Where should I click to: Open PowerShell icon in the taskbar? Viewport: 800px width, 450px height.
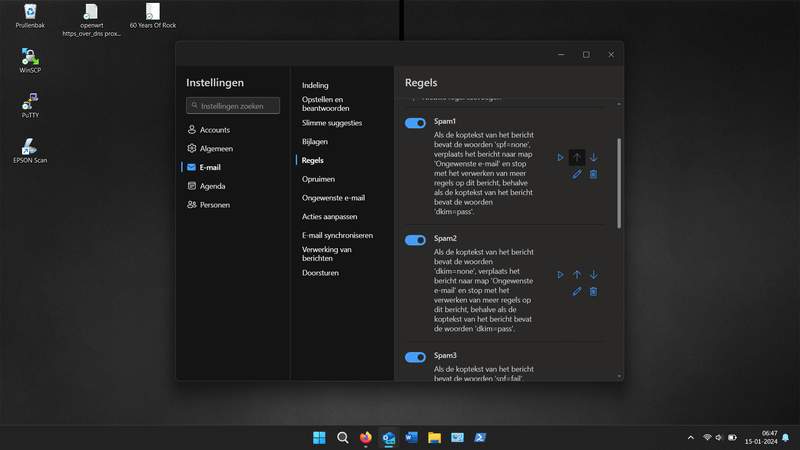point(480,438)
